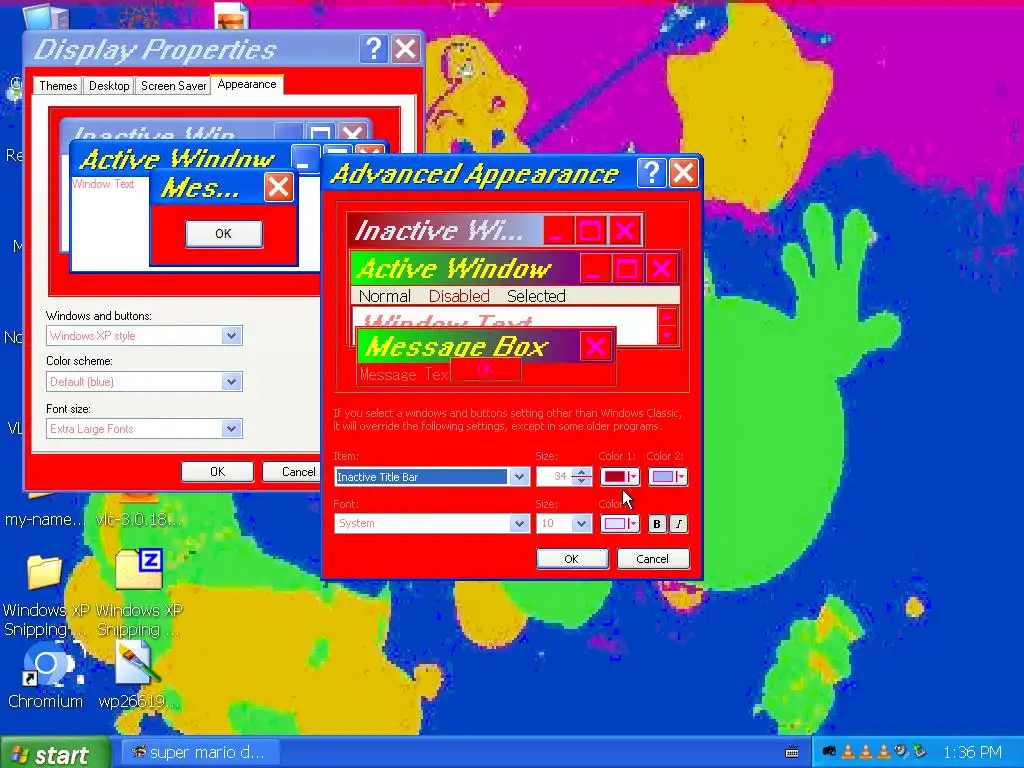
Task: Toggle the Italic font button
Action: coord(679,524)
